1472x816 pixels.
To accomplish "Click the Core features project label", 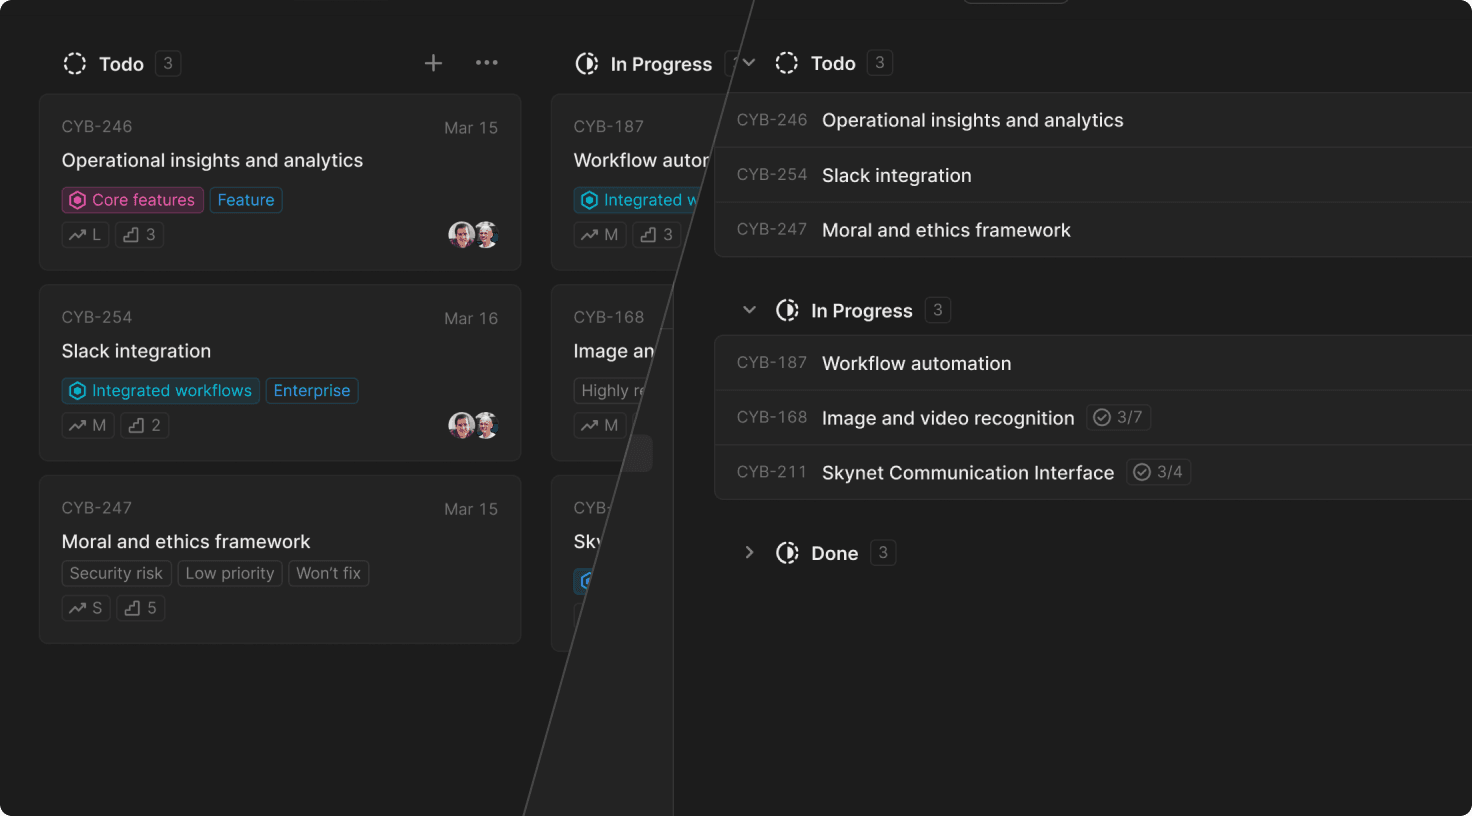I will point(133,200).
